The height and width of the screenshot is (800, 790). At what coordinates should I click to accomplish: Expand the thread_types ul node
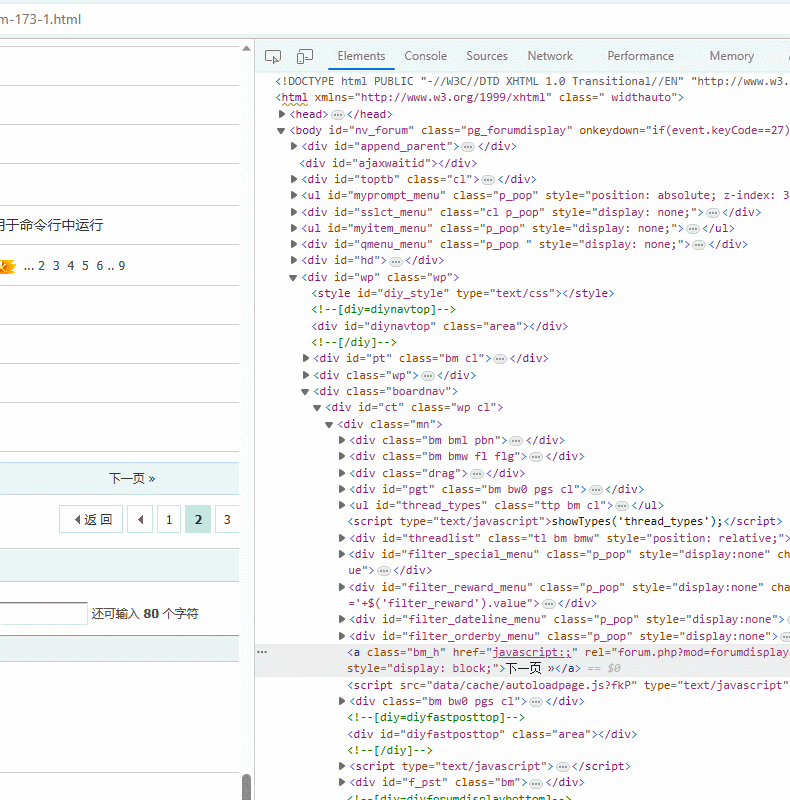342,505
